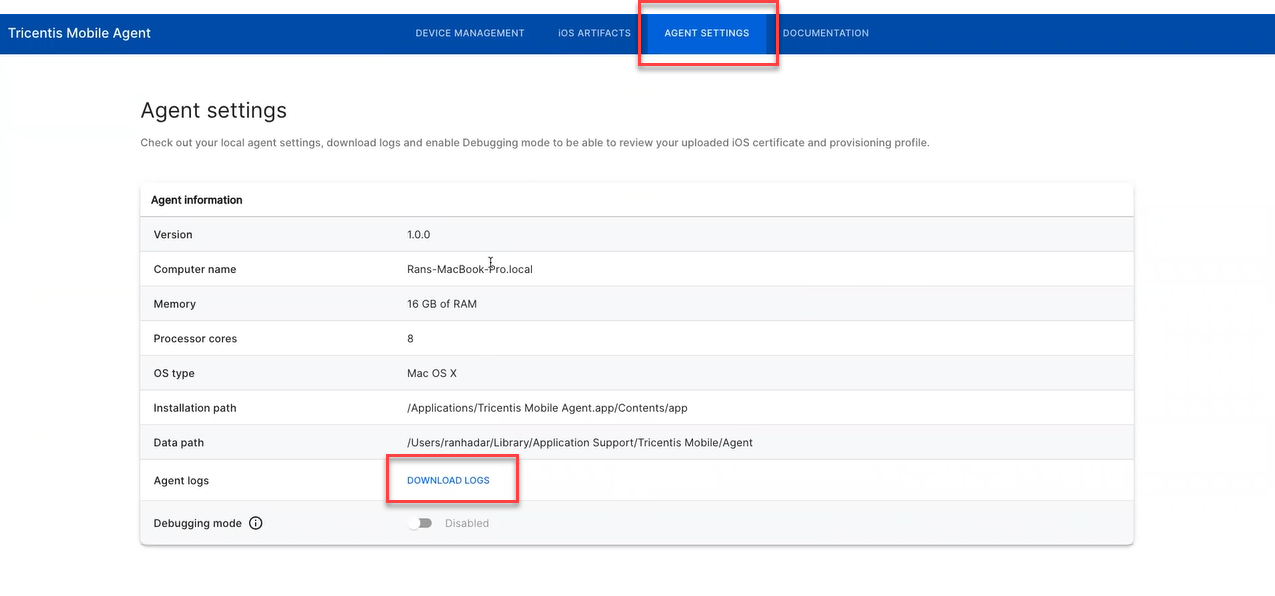Show Debugging mode info icon tooltip
This screenshot has height=596, width=1275.
tap(256, 523)
